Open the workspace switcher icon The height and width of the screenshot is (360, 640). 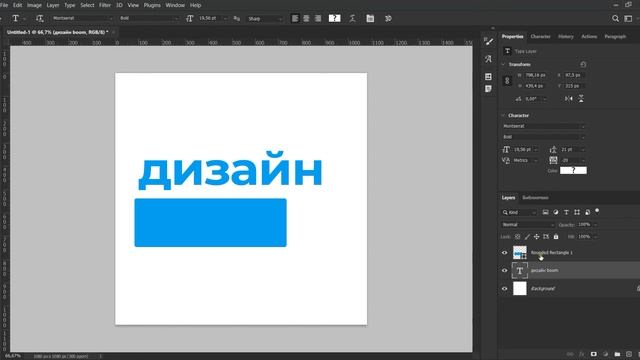pos(629,18)
